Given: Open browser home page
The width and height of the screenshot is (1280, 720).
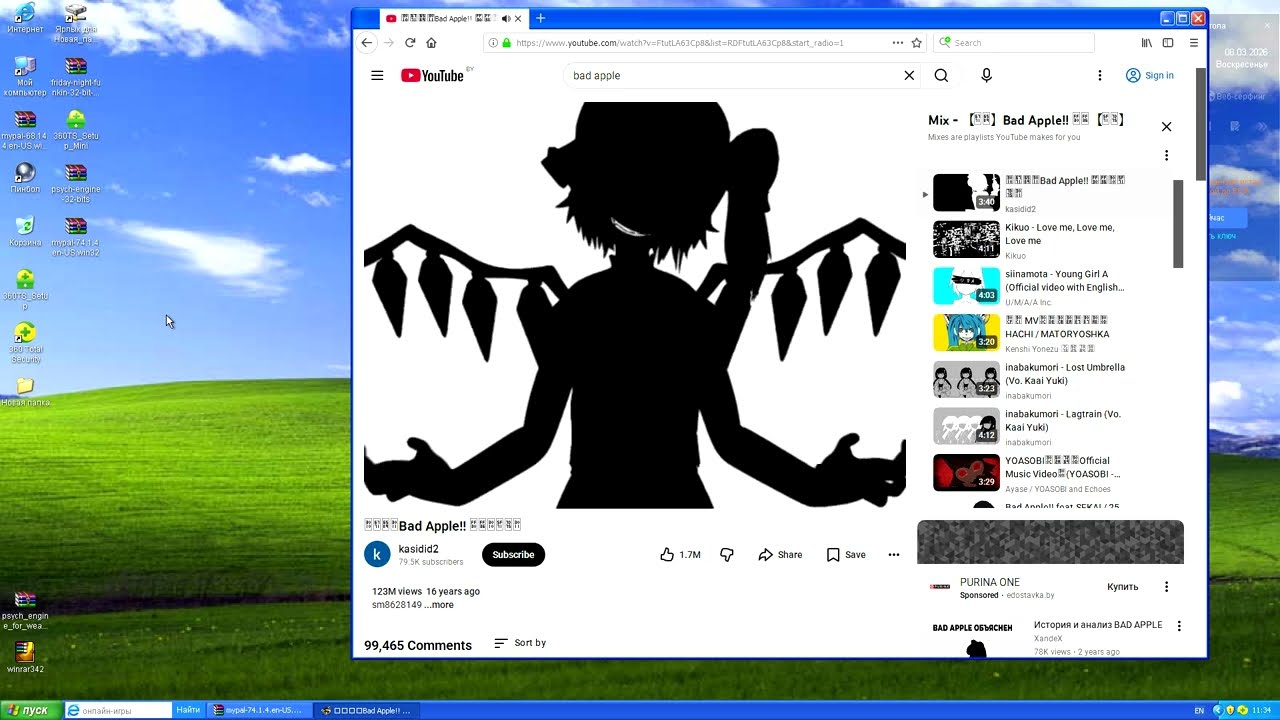Looking at the screenshot, I should (431, 43).
